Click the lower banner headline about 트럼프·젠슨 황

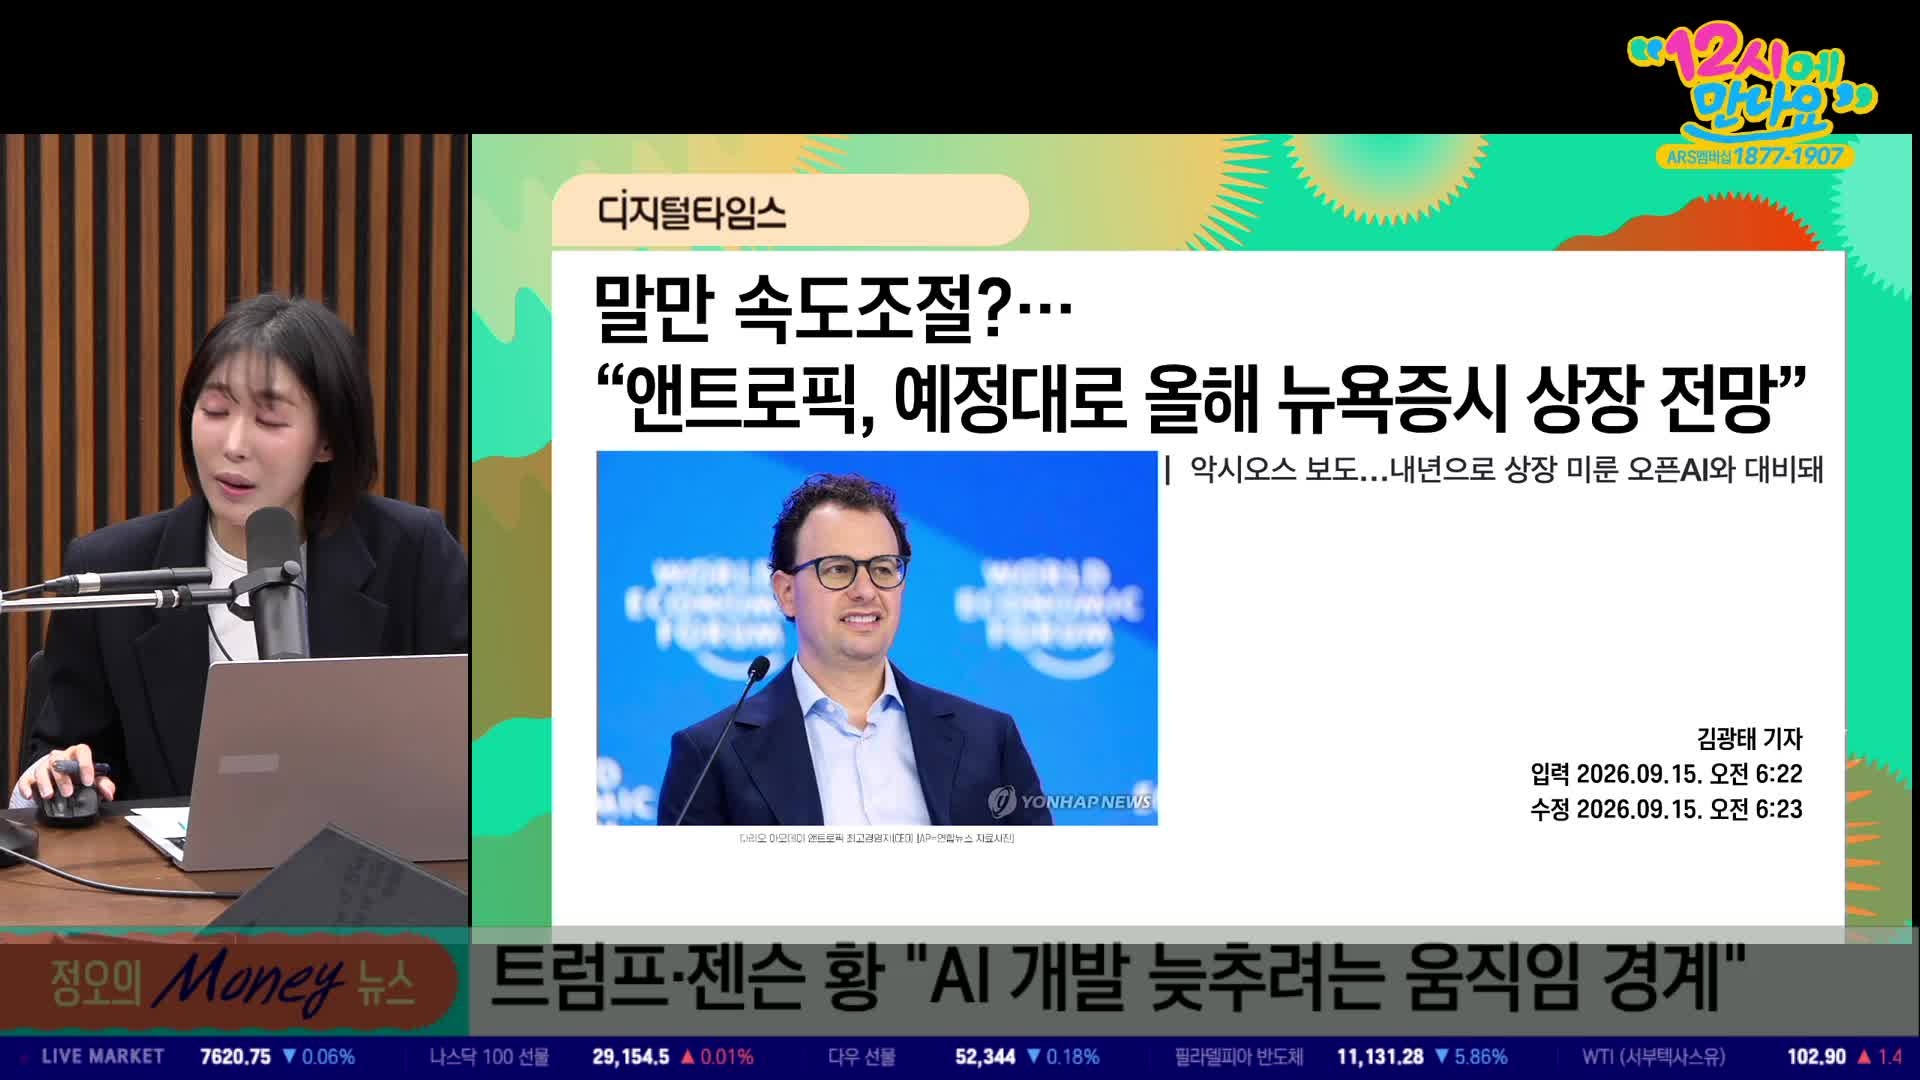[x=1118, y=977]
